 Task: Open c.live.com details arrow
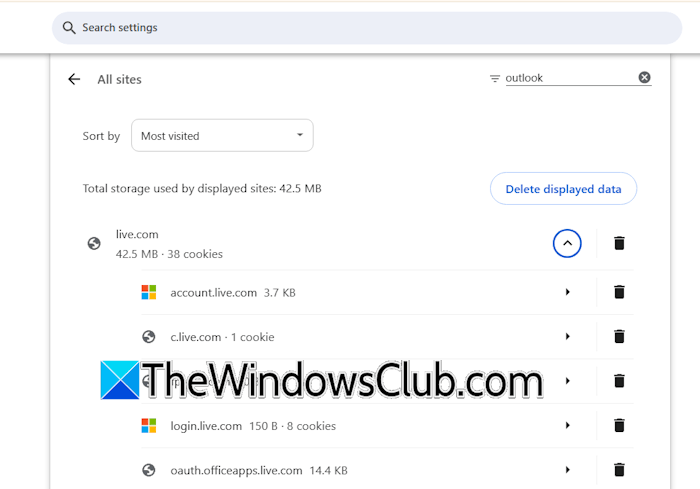(567, 336)
